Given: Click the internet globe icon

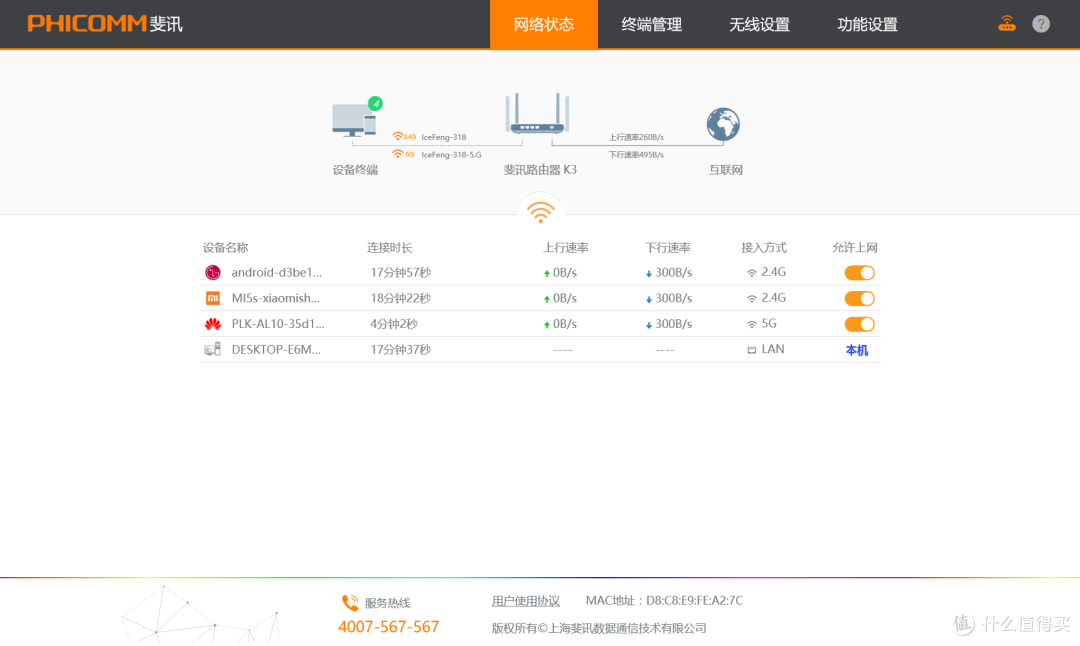Looking at the screenshot, I should (x=723, y=124).
